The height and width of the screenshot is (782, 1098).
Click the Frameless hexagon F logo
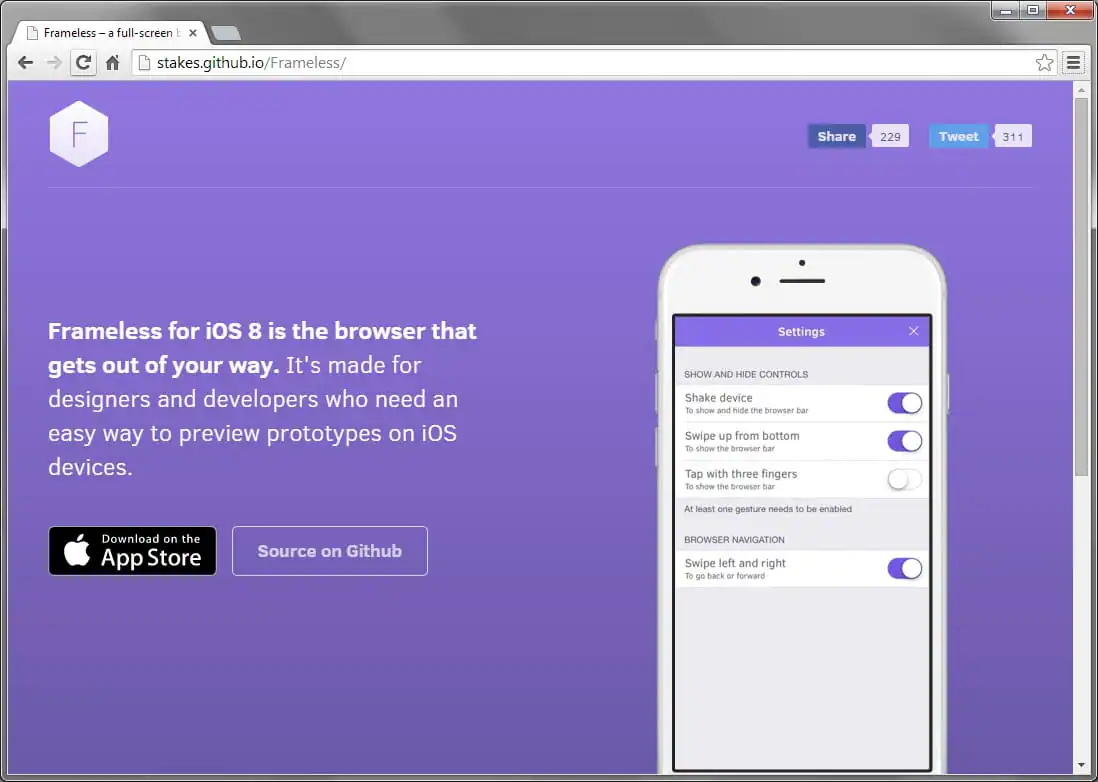79,134
